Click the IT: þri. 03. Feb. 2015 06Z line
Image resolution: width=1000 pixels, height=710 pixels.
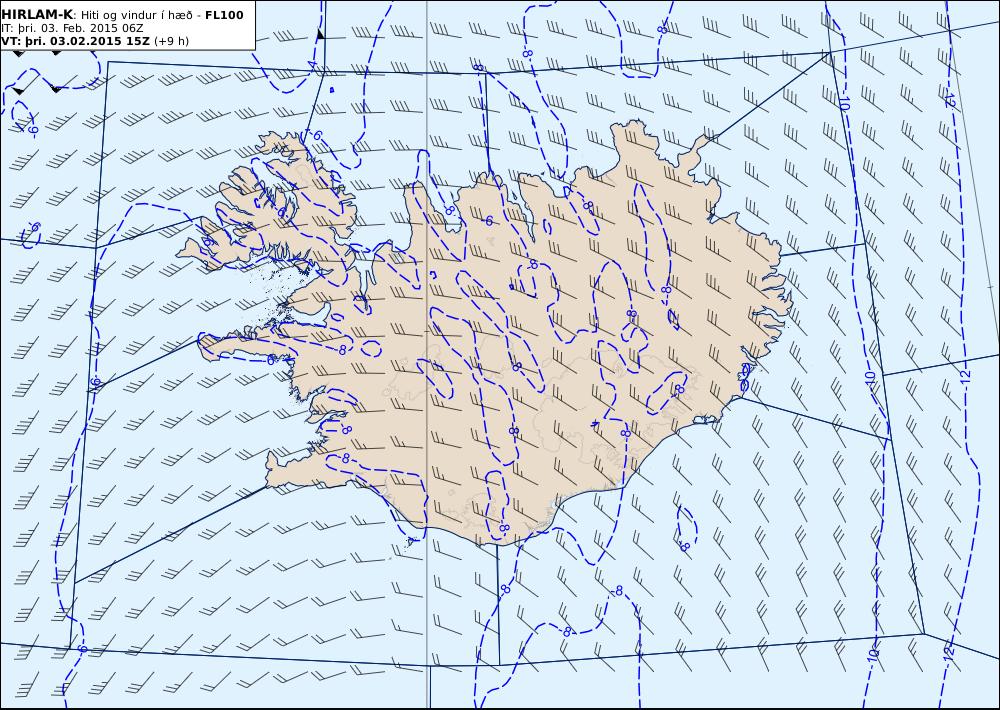tap(72, 28)
